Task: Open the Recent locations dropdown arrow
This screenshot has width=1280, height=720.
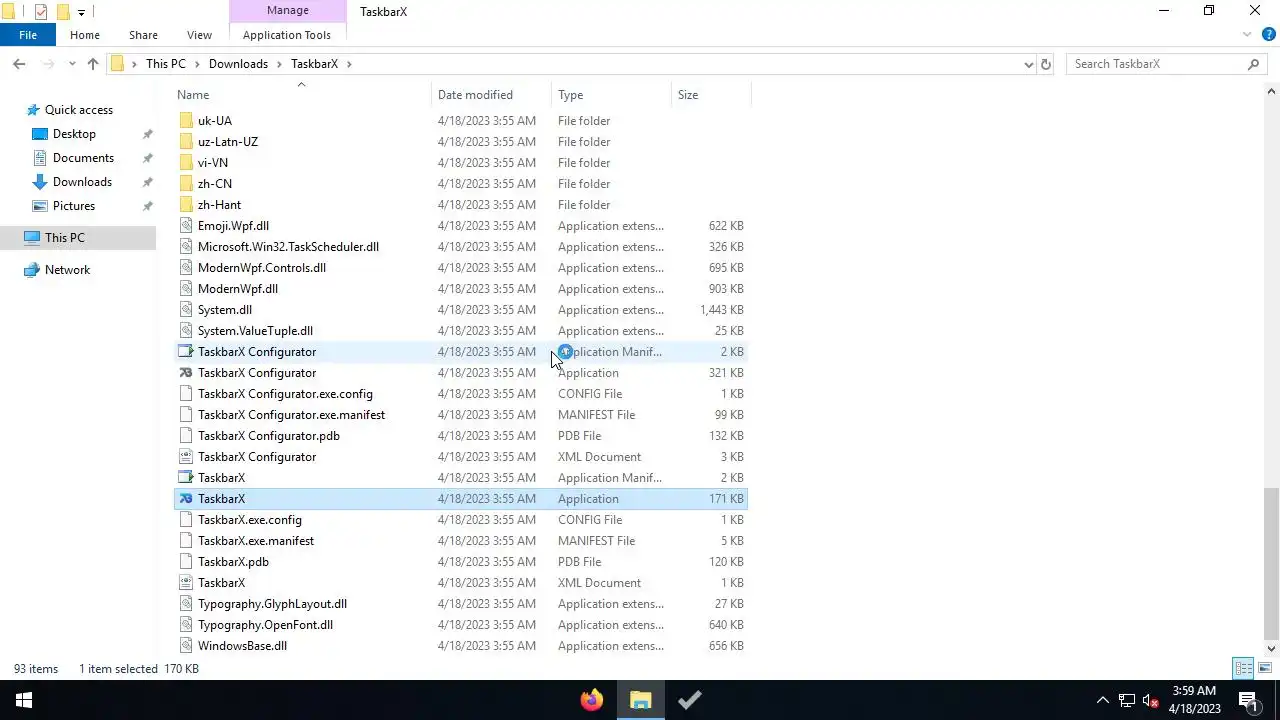Action: pos(72,64)
